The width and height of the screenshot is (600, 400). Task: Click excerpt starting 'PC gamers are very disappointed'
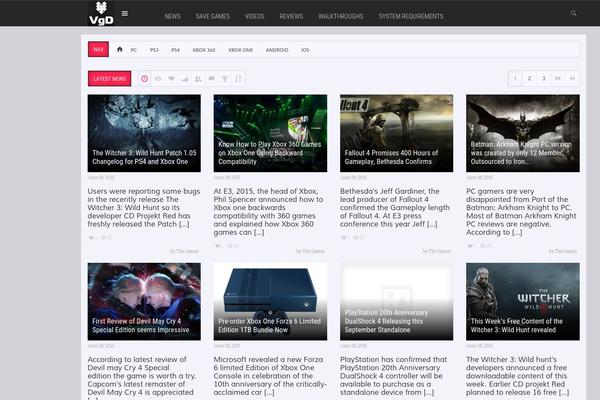point(521,212)
